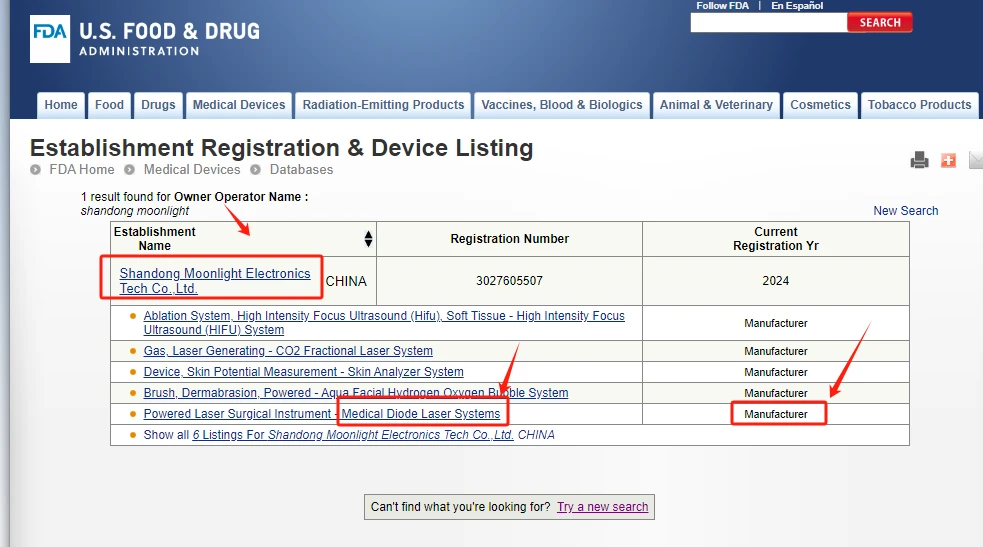Viewport: 983px width, 547px height.
Task: Click Manufacturer cell for Skin Analyzer row
Action: 775,372
